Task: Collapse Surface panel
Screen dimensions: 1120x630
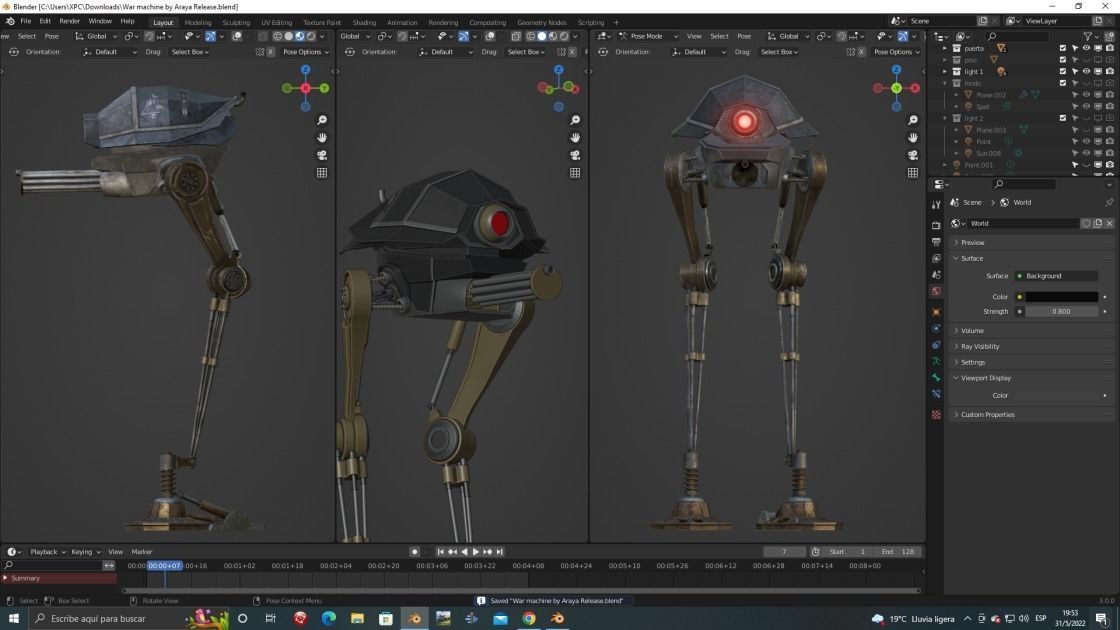Action: tap(1033, 259)
